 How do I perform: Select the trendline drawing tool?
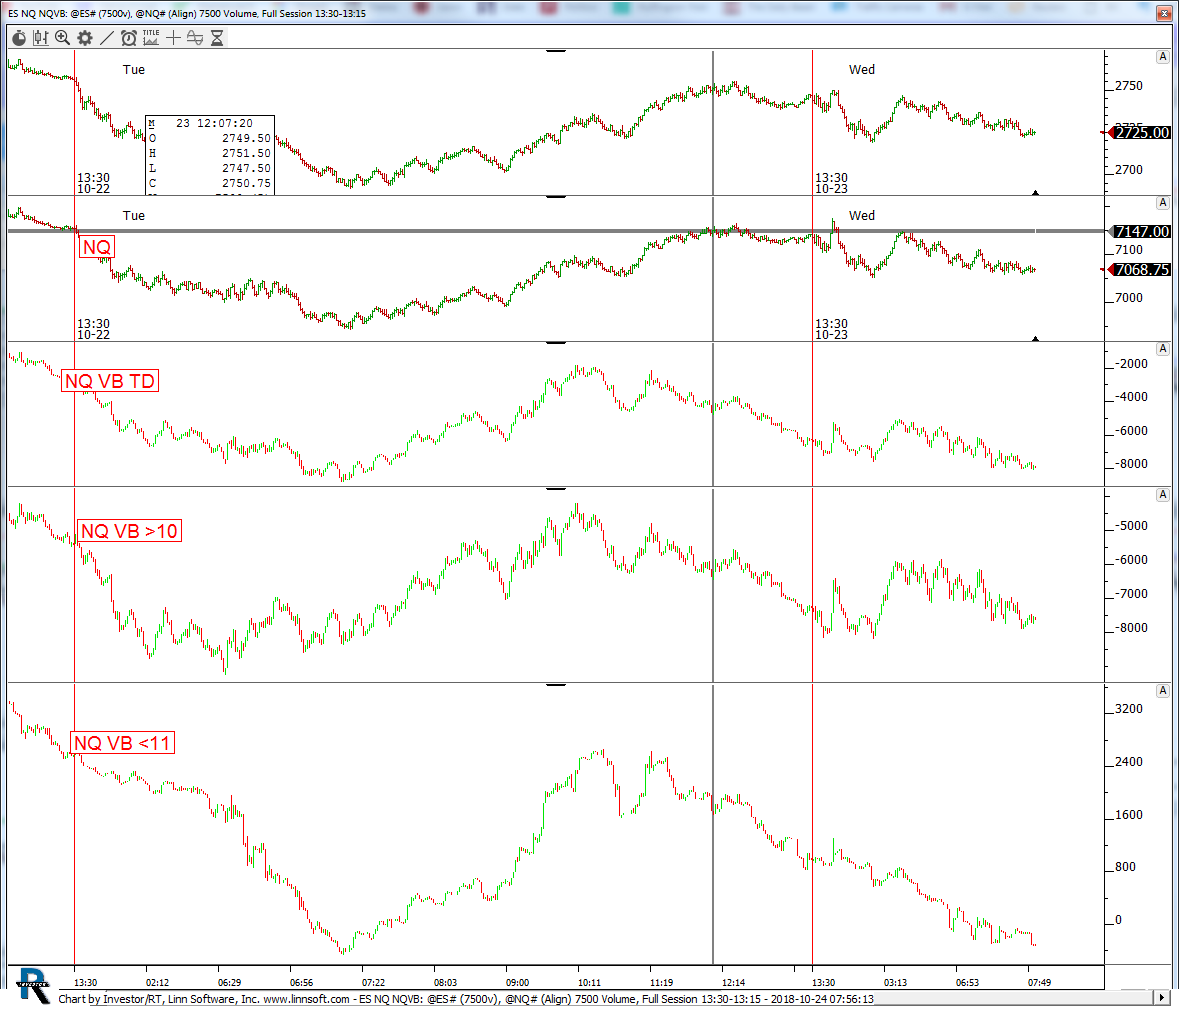(x=107, y=38)
